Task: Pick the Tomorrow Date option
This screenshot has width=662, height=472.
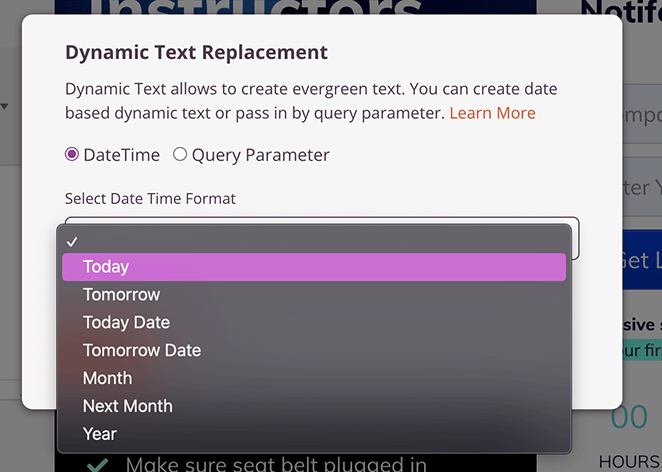Action: pos(314,350)
